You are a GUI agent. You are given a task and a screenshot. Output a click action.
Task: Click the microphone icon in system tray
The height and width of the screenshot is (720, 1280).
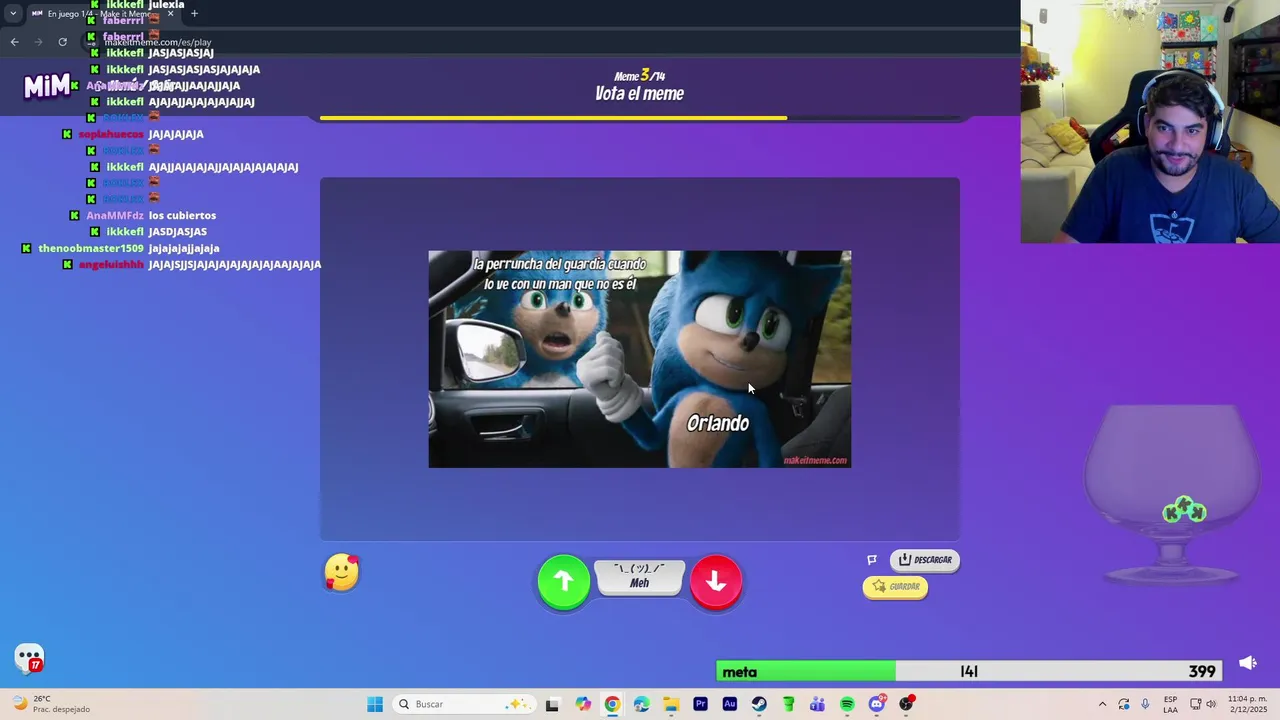pyautogui.click(x=1145, y=704)
